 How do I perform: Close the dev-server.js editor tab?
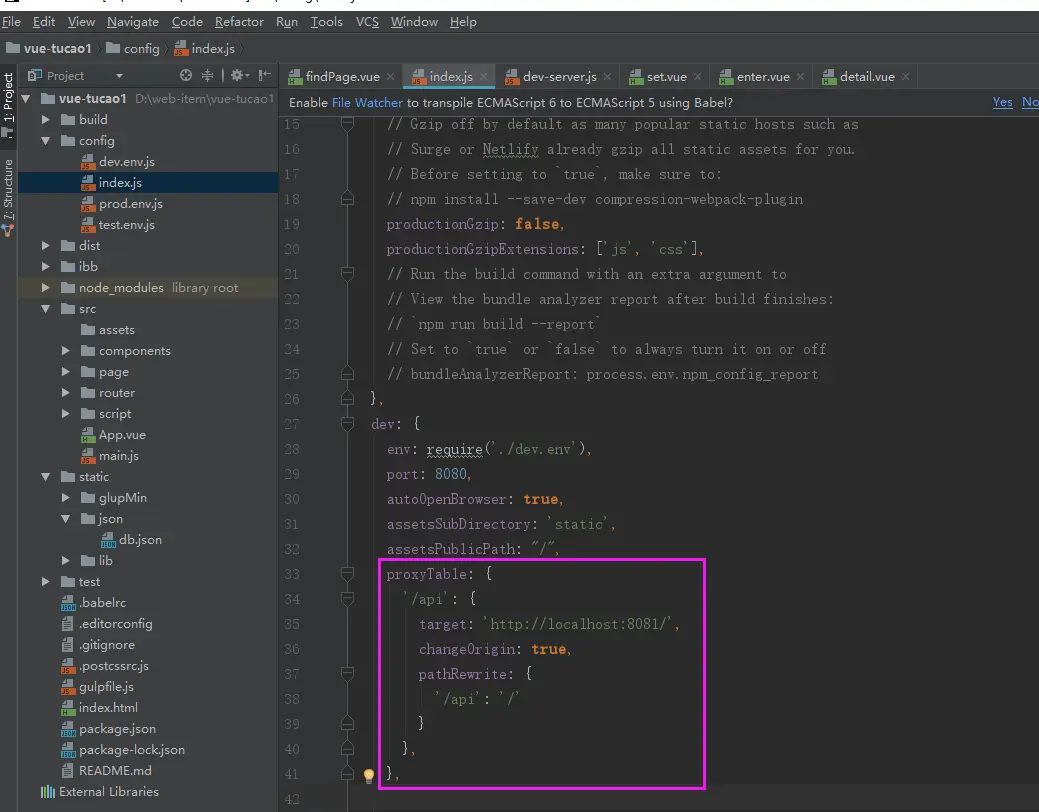pyautogui.click(x=607, y=77)
